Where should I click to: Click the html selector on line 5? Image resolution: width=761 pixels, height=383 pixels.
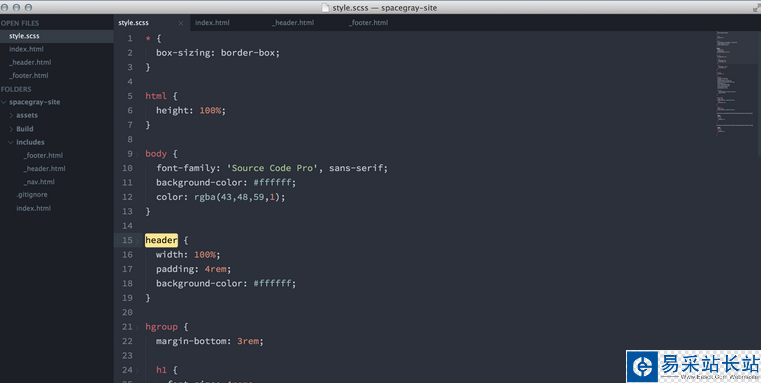[x=156, y=96]
